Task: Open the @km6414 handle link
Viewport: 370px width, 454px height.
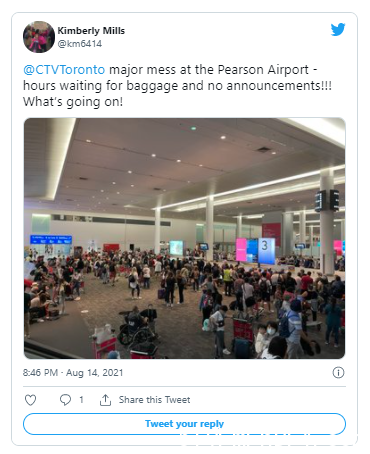Action: [x=80, y=44]
